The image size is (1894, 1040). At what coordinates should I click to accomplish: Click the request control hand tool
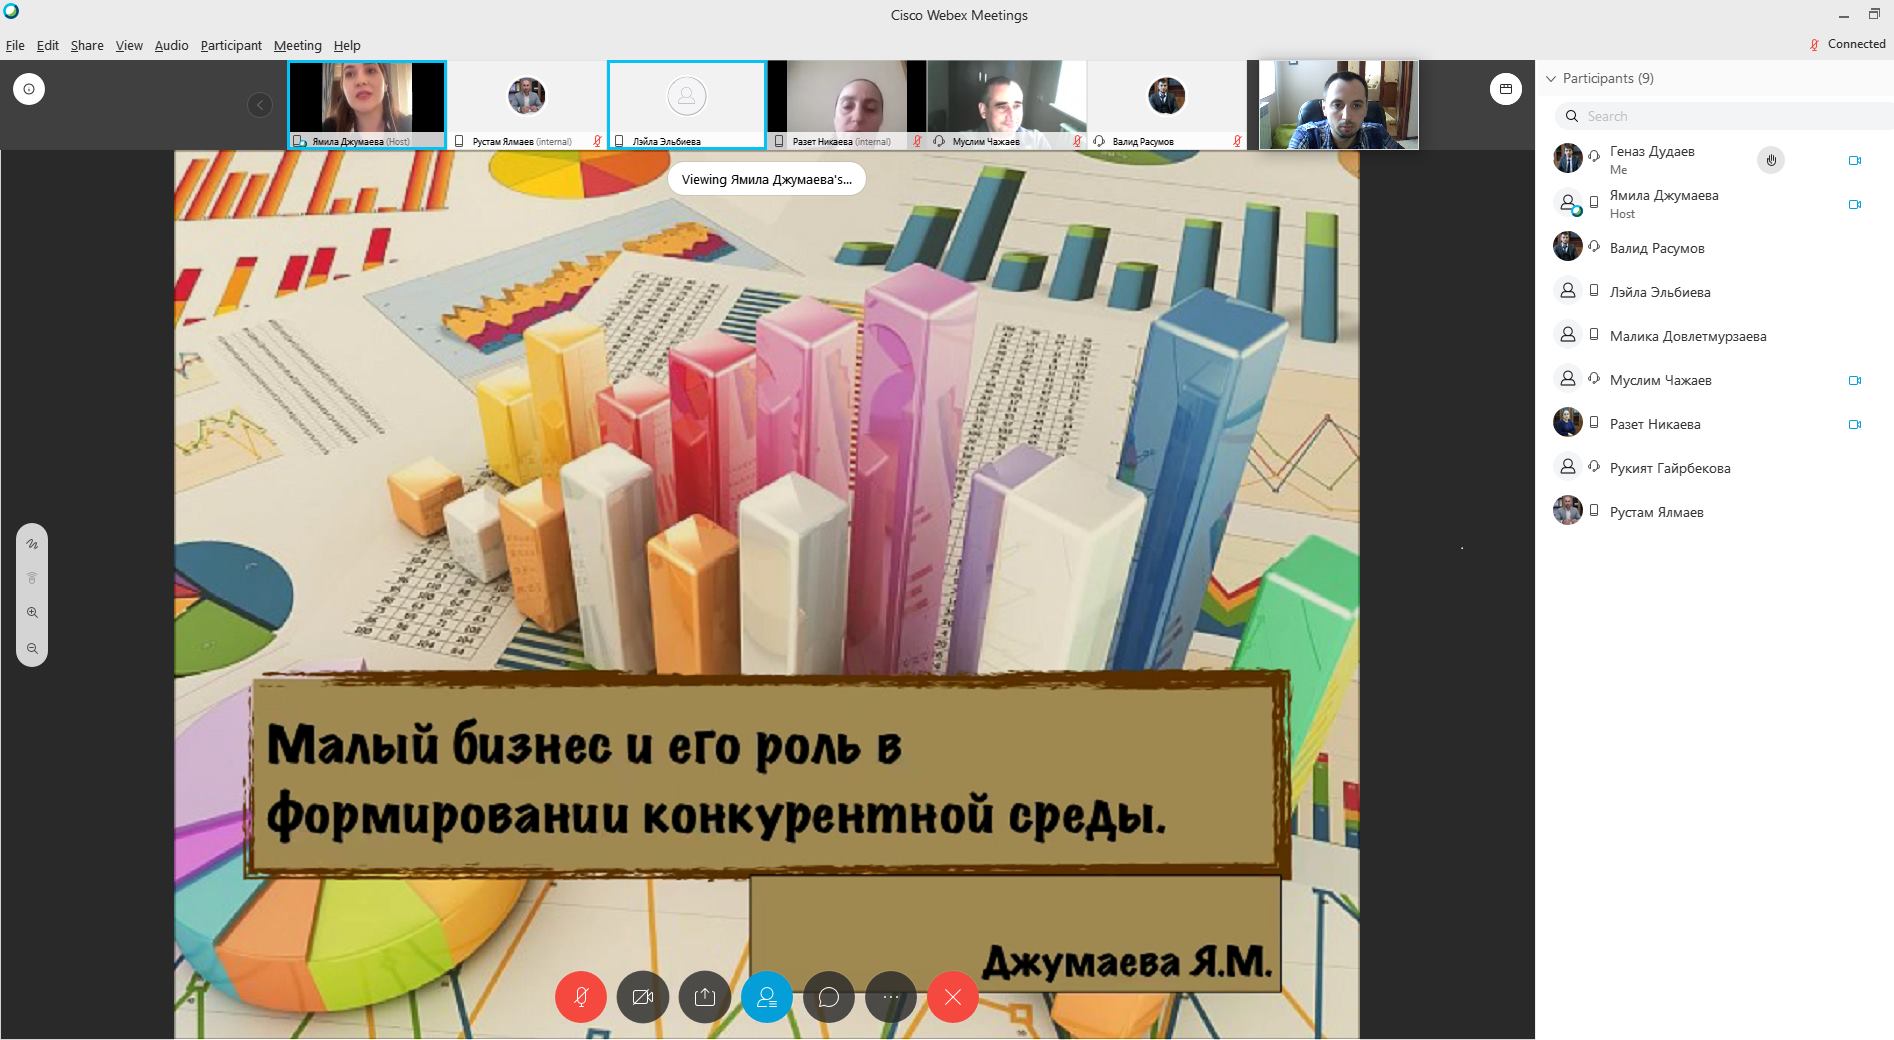[32, 578]
